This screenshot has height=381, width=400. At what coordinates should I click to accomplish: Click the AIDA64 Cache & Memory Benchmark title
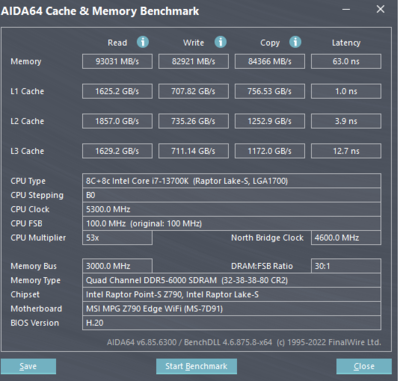pos(100,11)
